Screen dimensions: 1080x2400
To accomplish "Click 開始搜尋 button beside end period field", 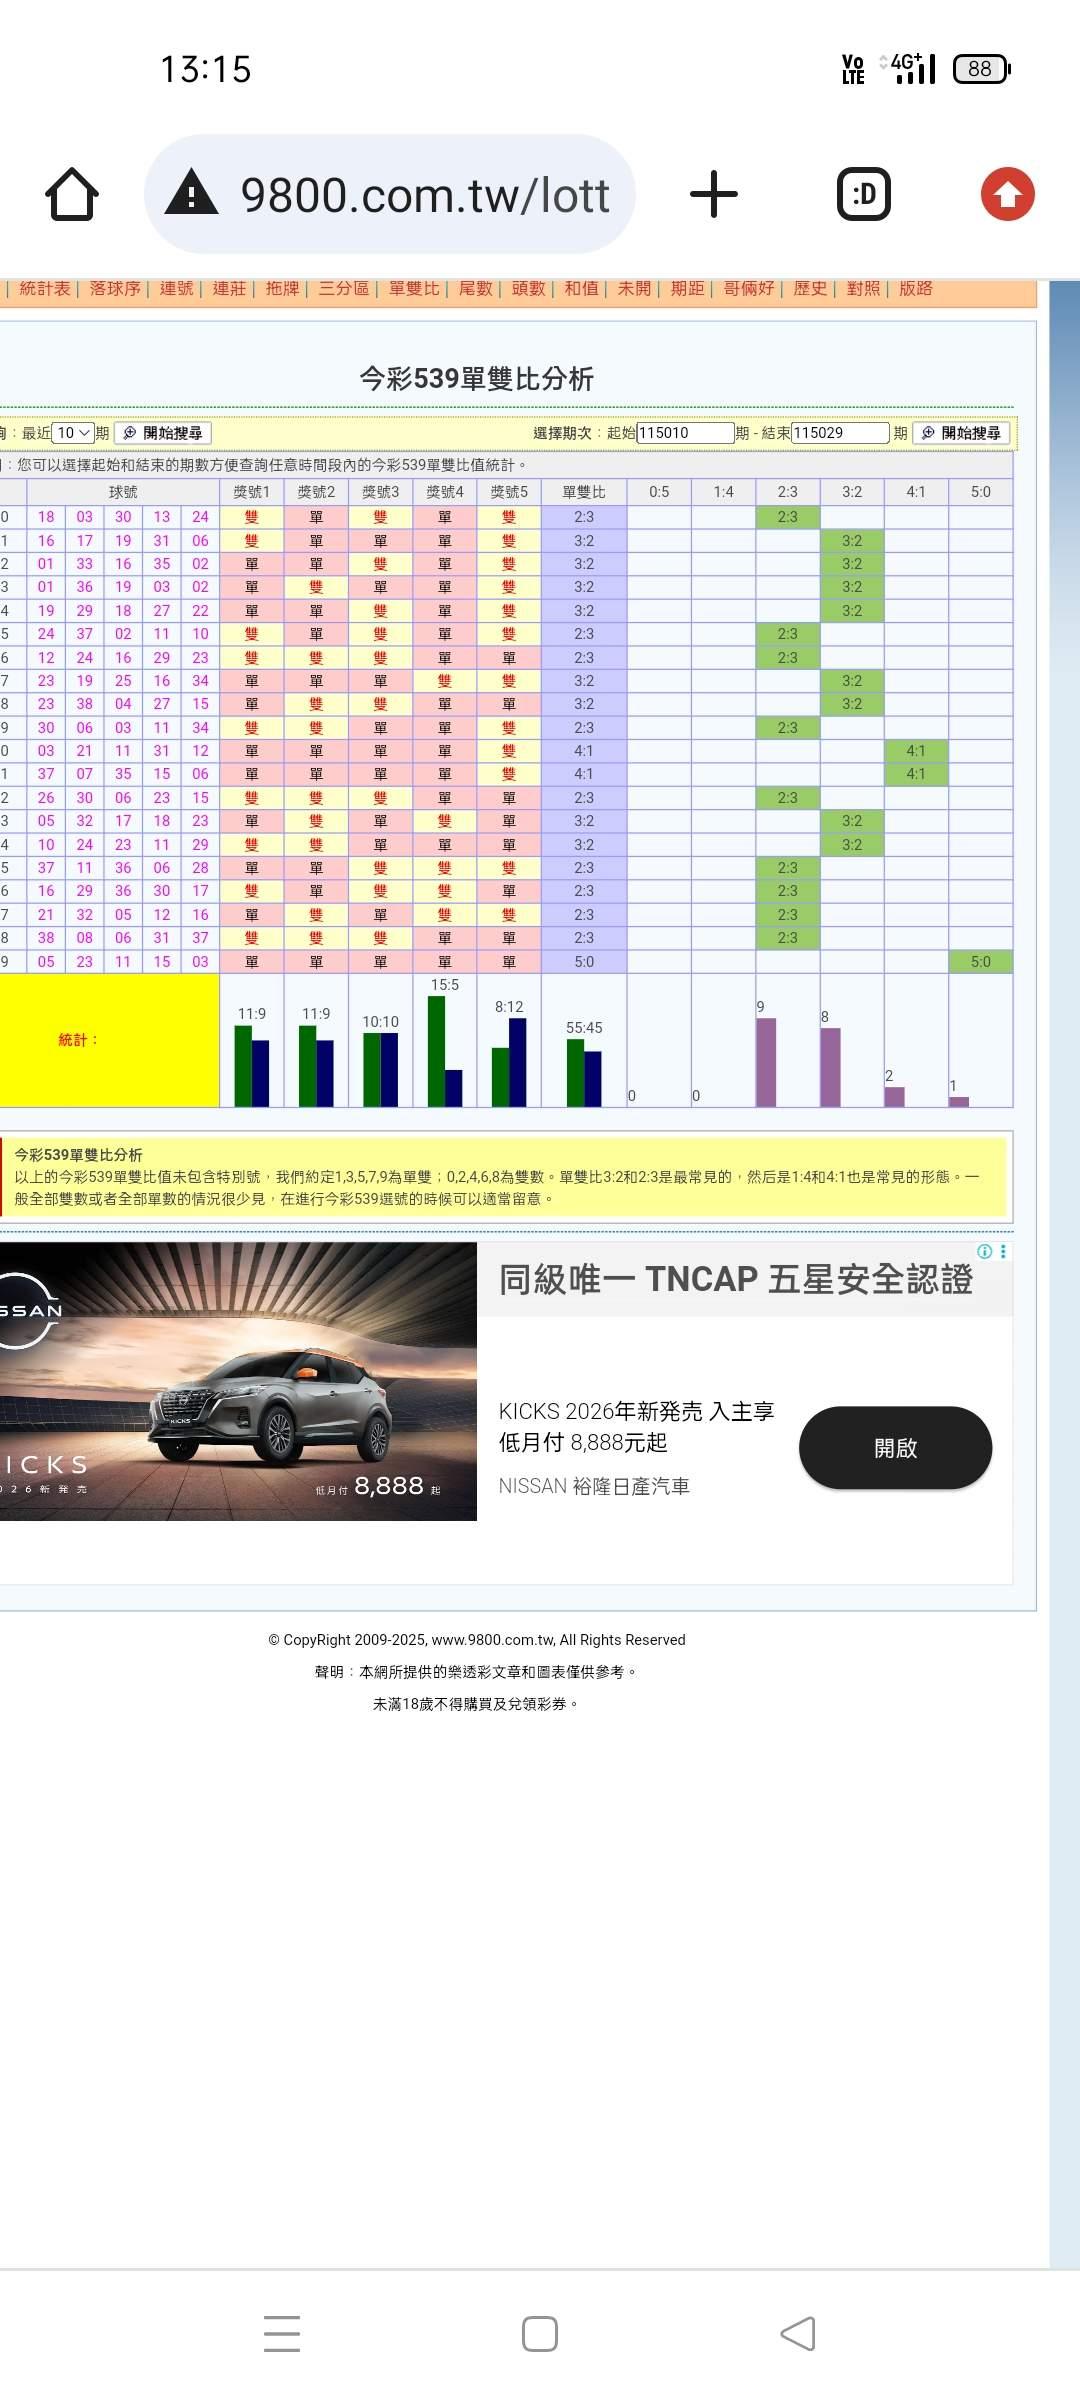I will click(x=961, y=433).
